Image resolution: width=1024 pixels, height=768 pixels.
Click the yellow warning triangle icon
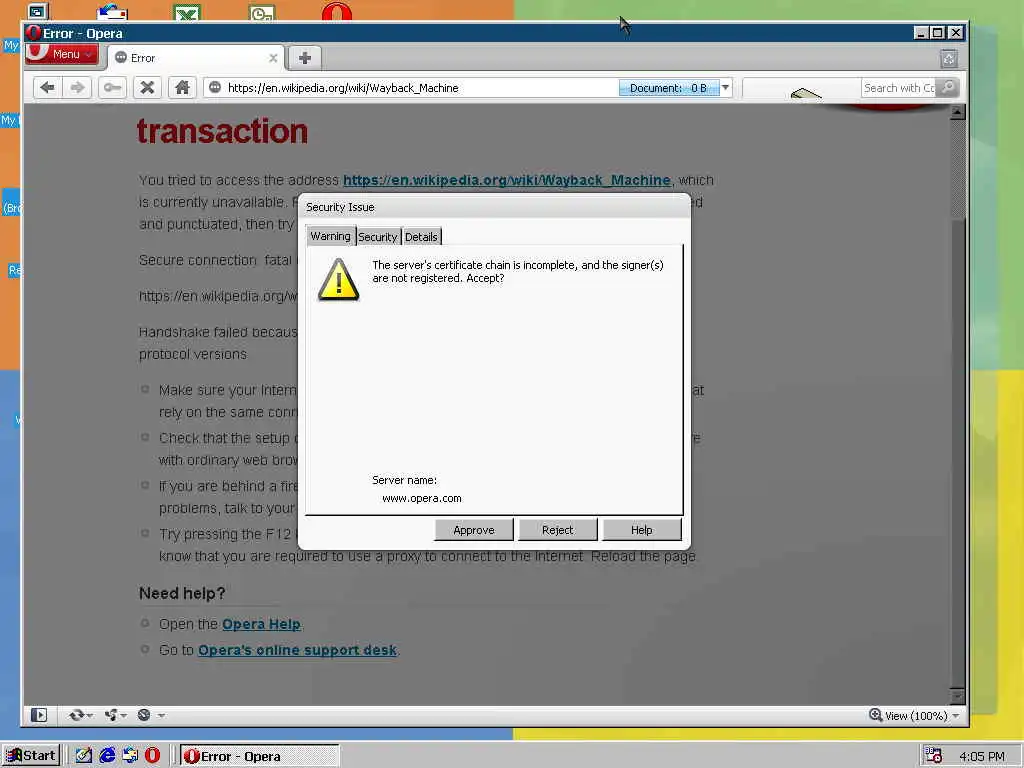[338, 279]
